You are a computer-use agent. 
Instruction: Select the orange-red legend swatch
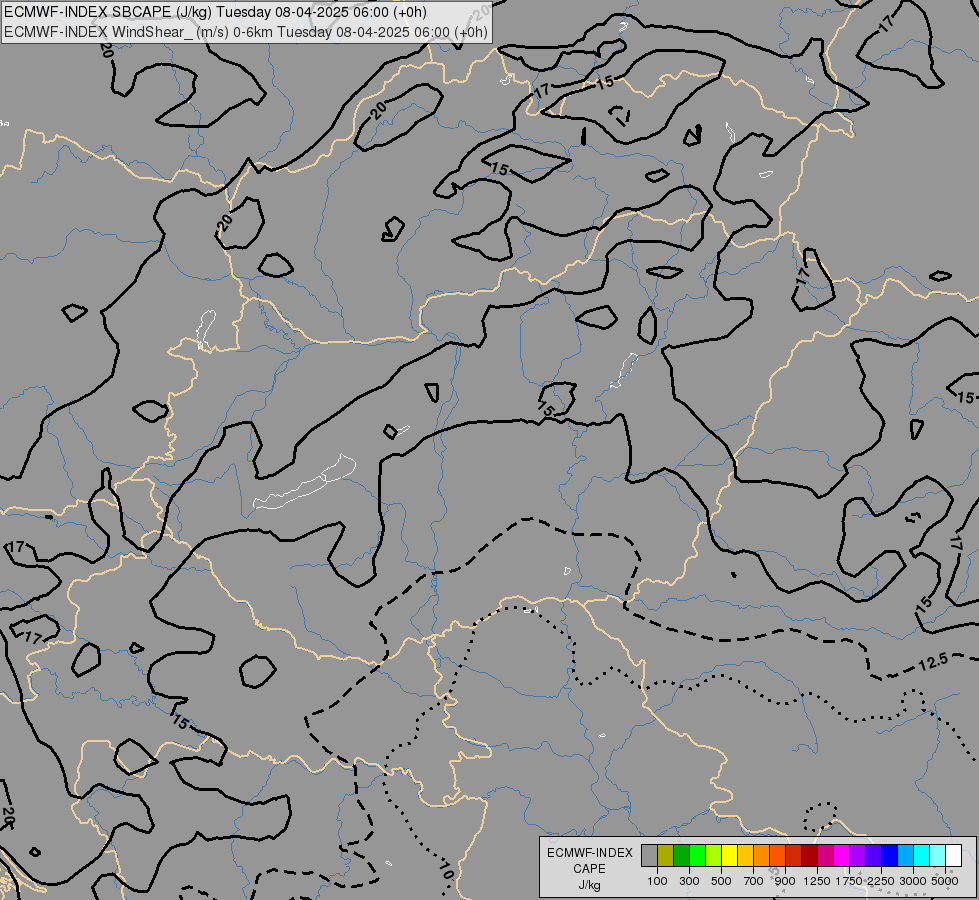[x=777, y=856]
